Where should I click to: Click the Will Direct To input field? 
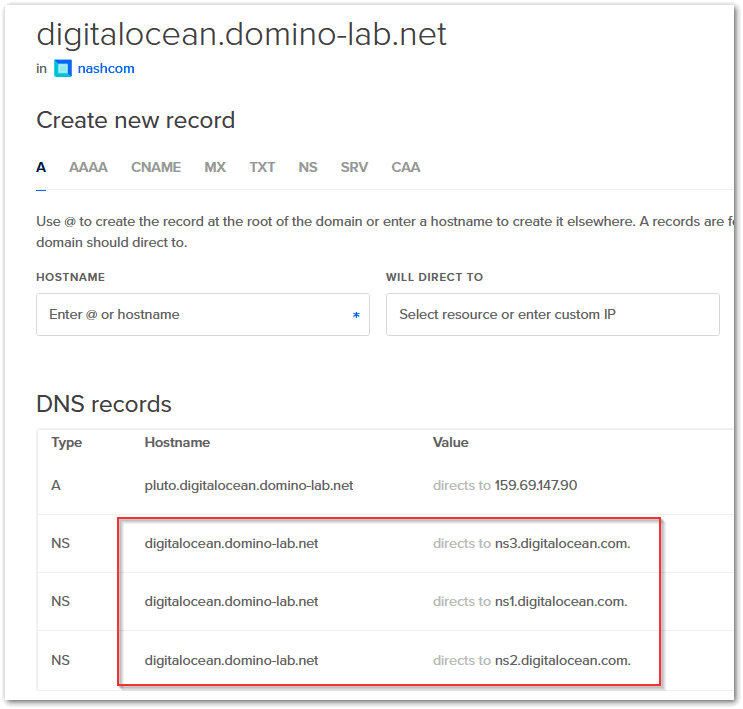(553, 315)
